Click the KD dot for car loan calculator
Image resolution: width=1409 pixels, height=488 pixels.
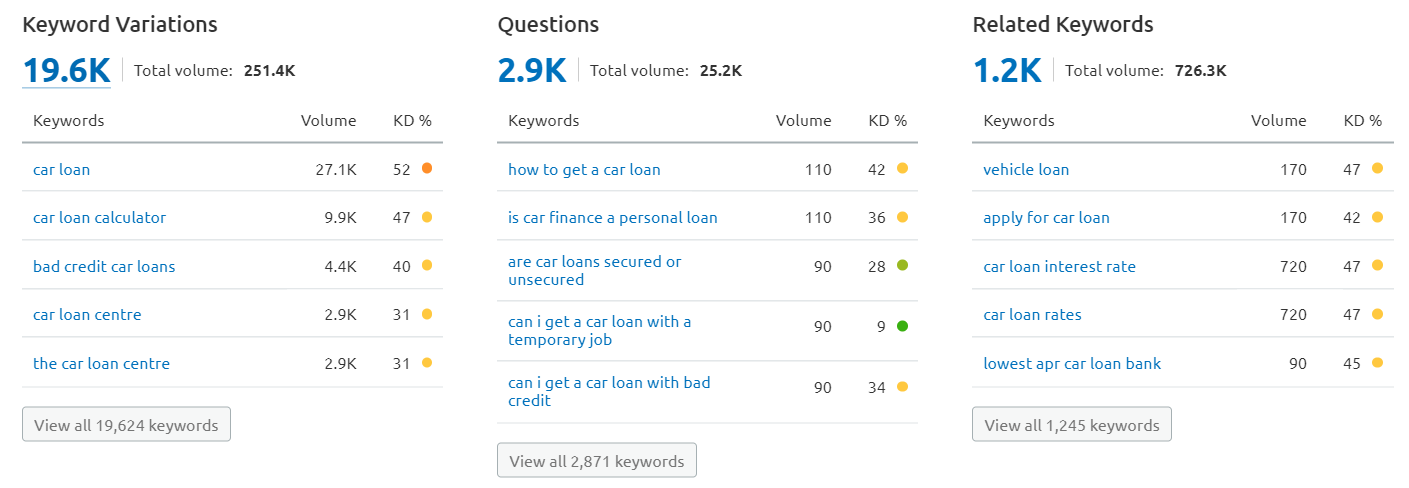click(427, 217)
